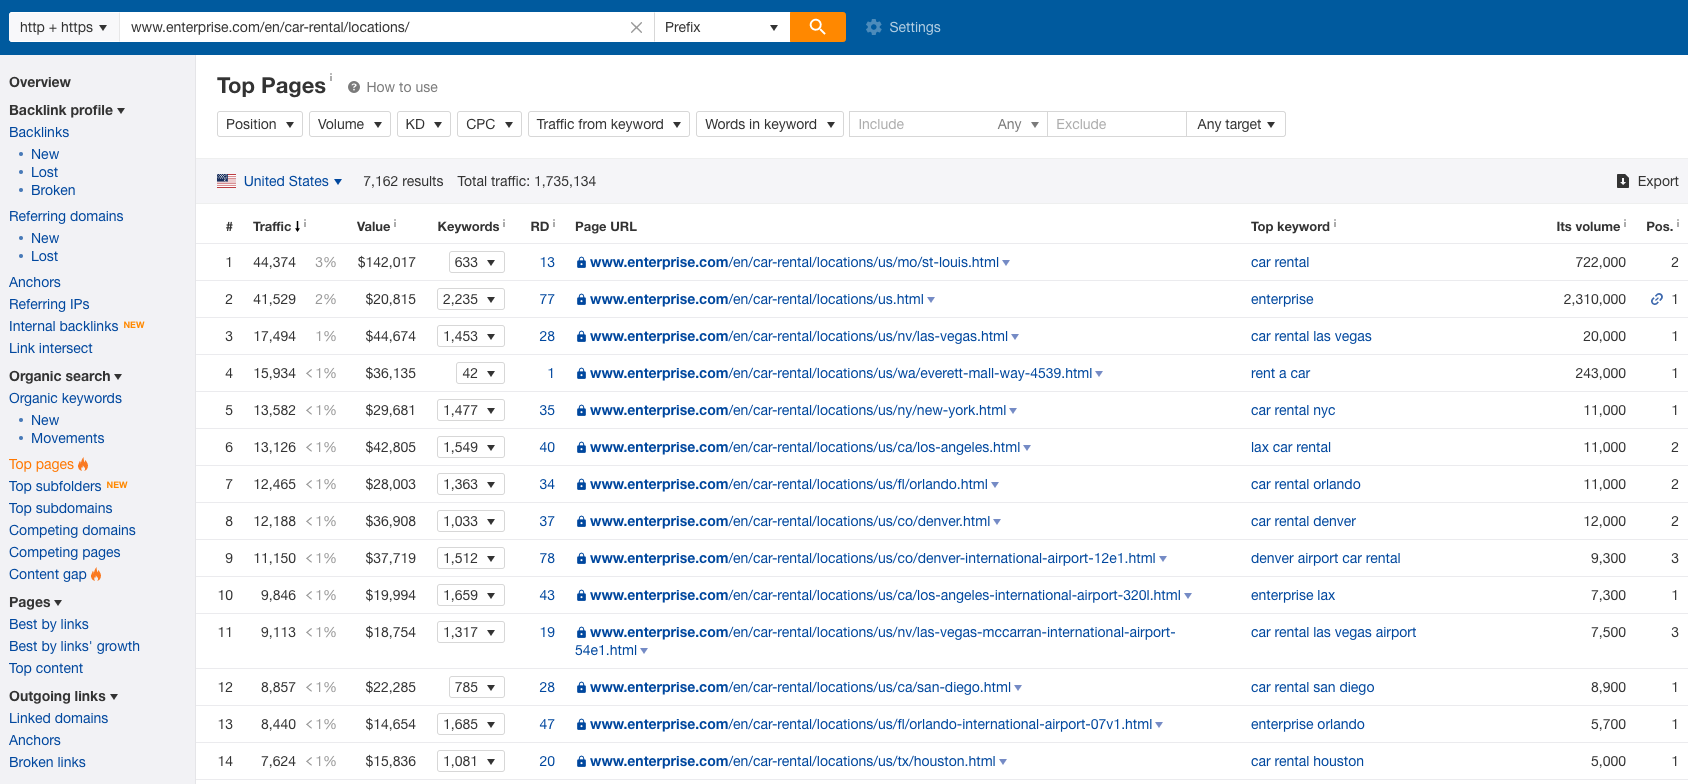This screenshot has width=1688, height=784.
Task: Select Content gap in the sidebar
Action: (x=47, y=574)
